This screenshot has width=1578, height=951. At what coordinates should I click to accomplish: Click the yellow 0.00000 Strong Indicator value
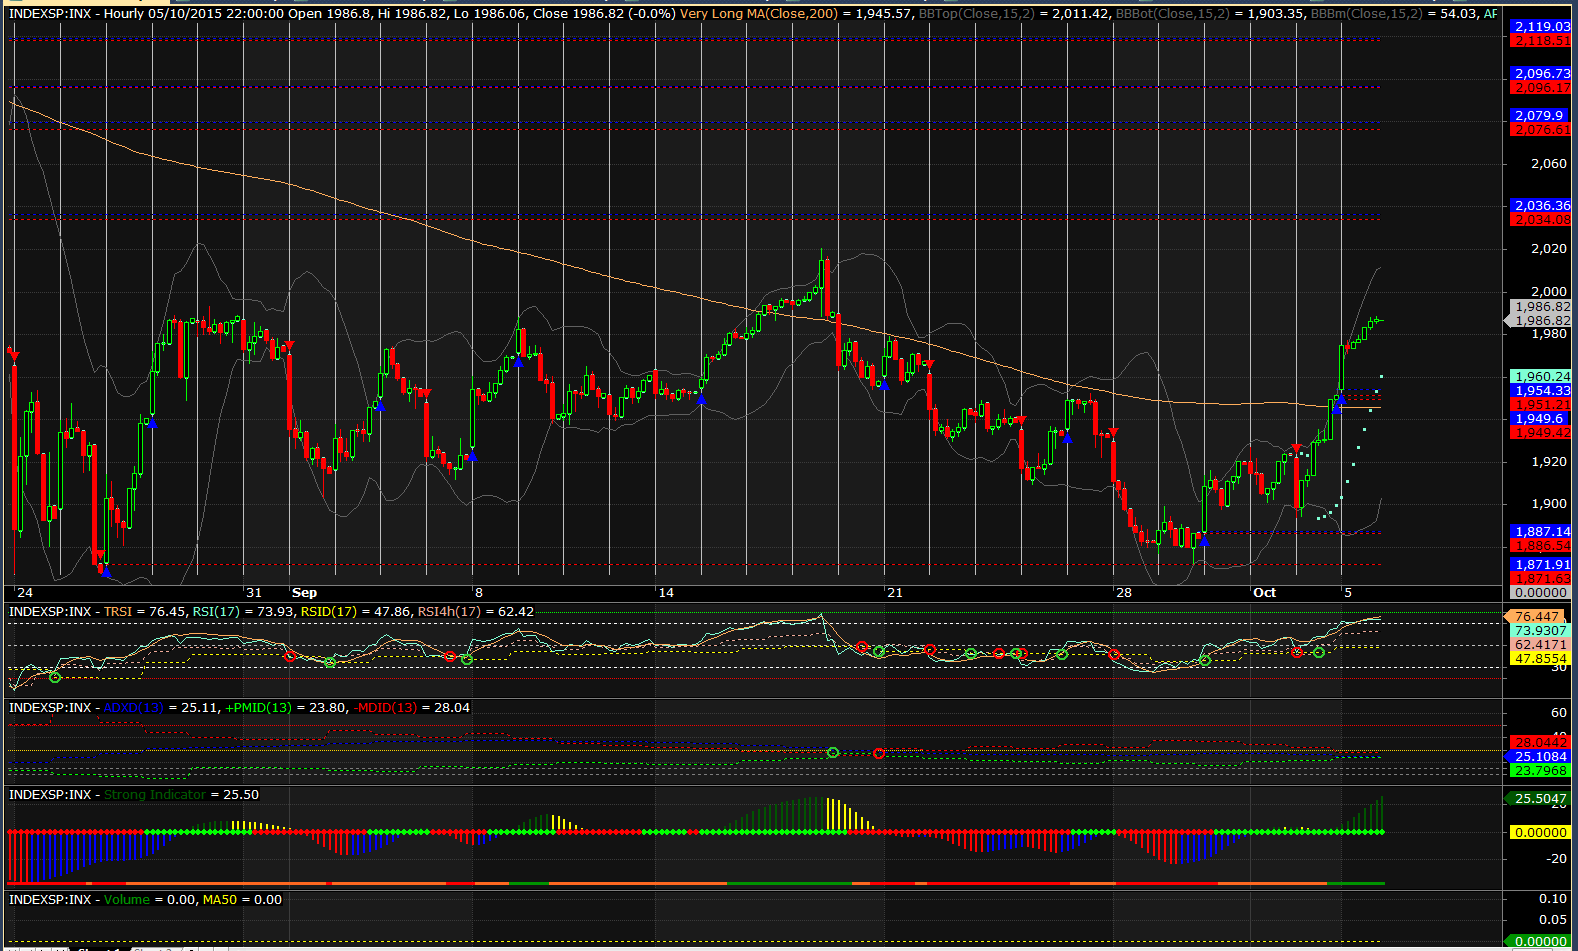(1540, 832)
